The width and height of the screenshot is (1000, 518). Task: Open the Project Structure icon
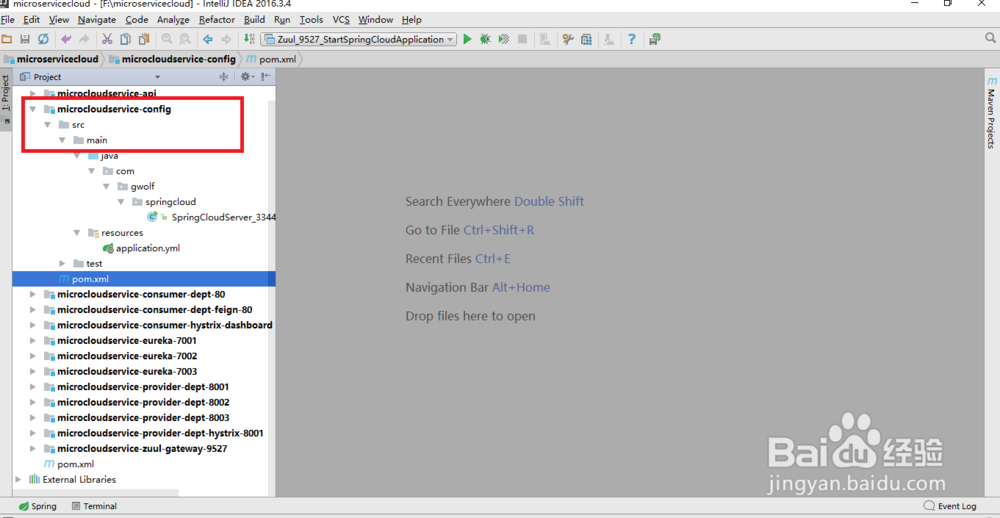[x=586, y=40]
